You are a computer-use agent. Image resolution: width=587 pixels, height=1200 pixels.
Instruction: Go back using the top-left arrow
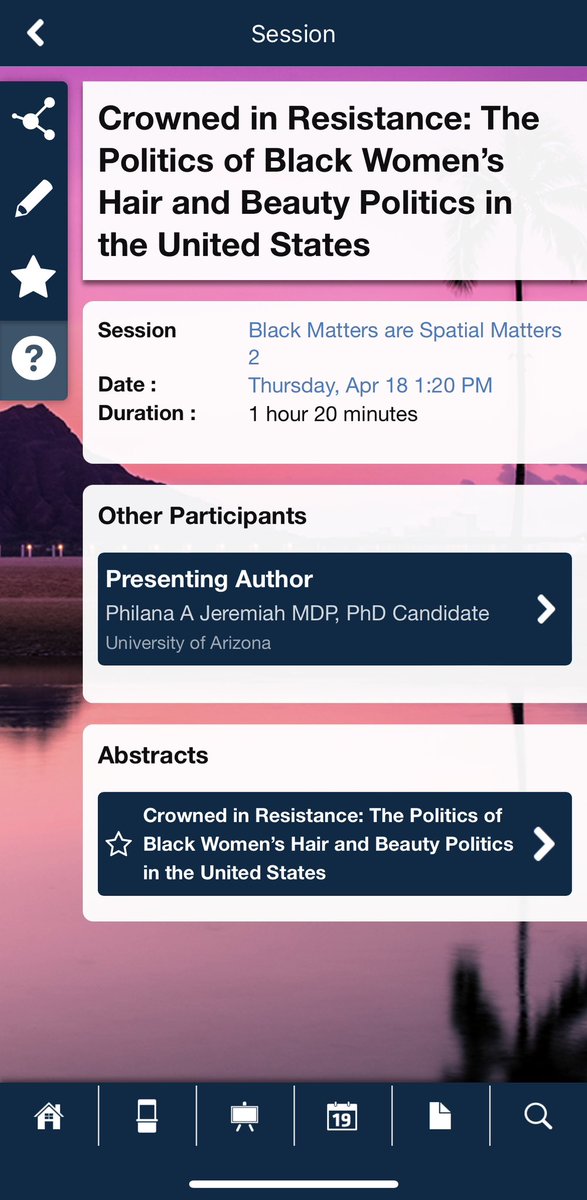[x=36, y=33]
